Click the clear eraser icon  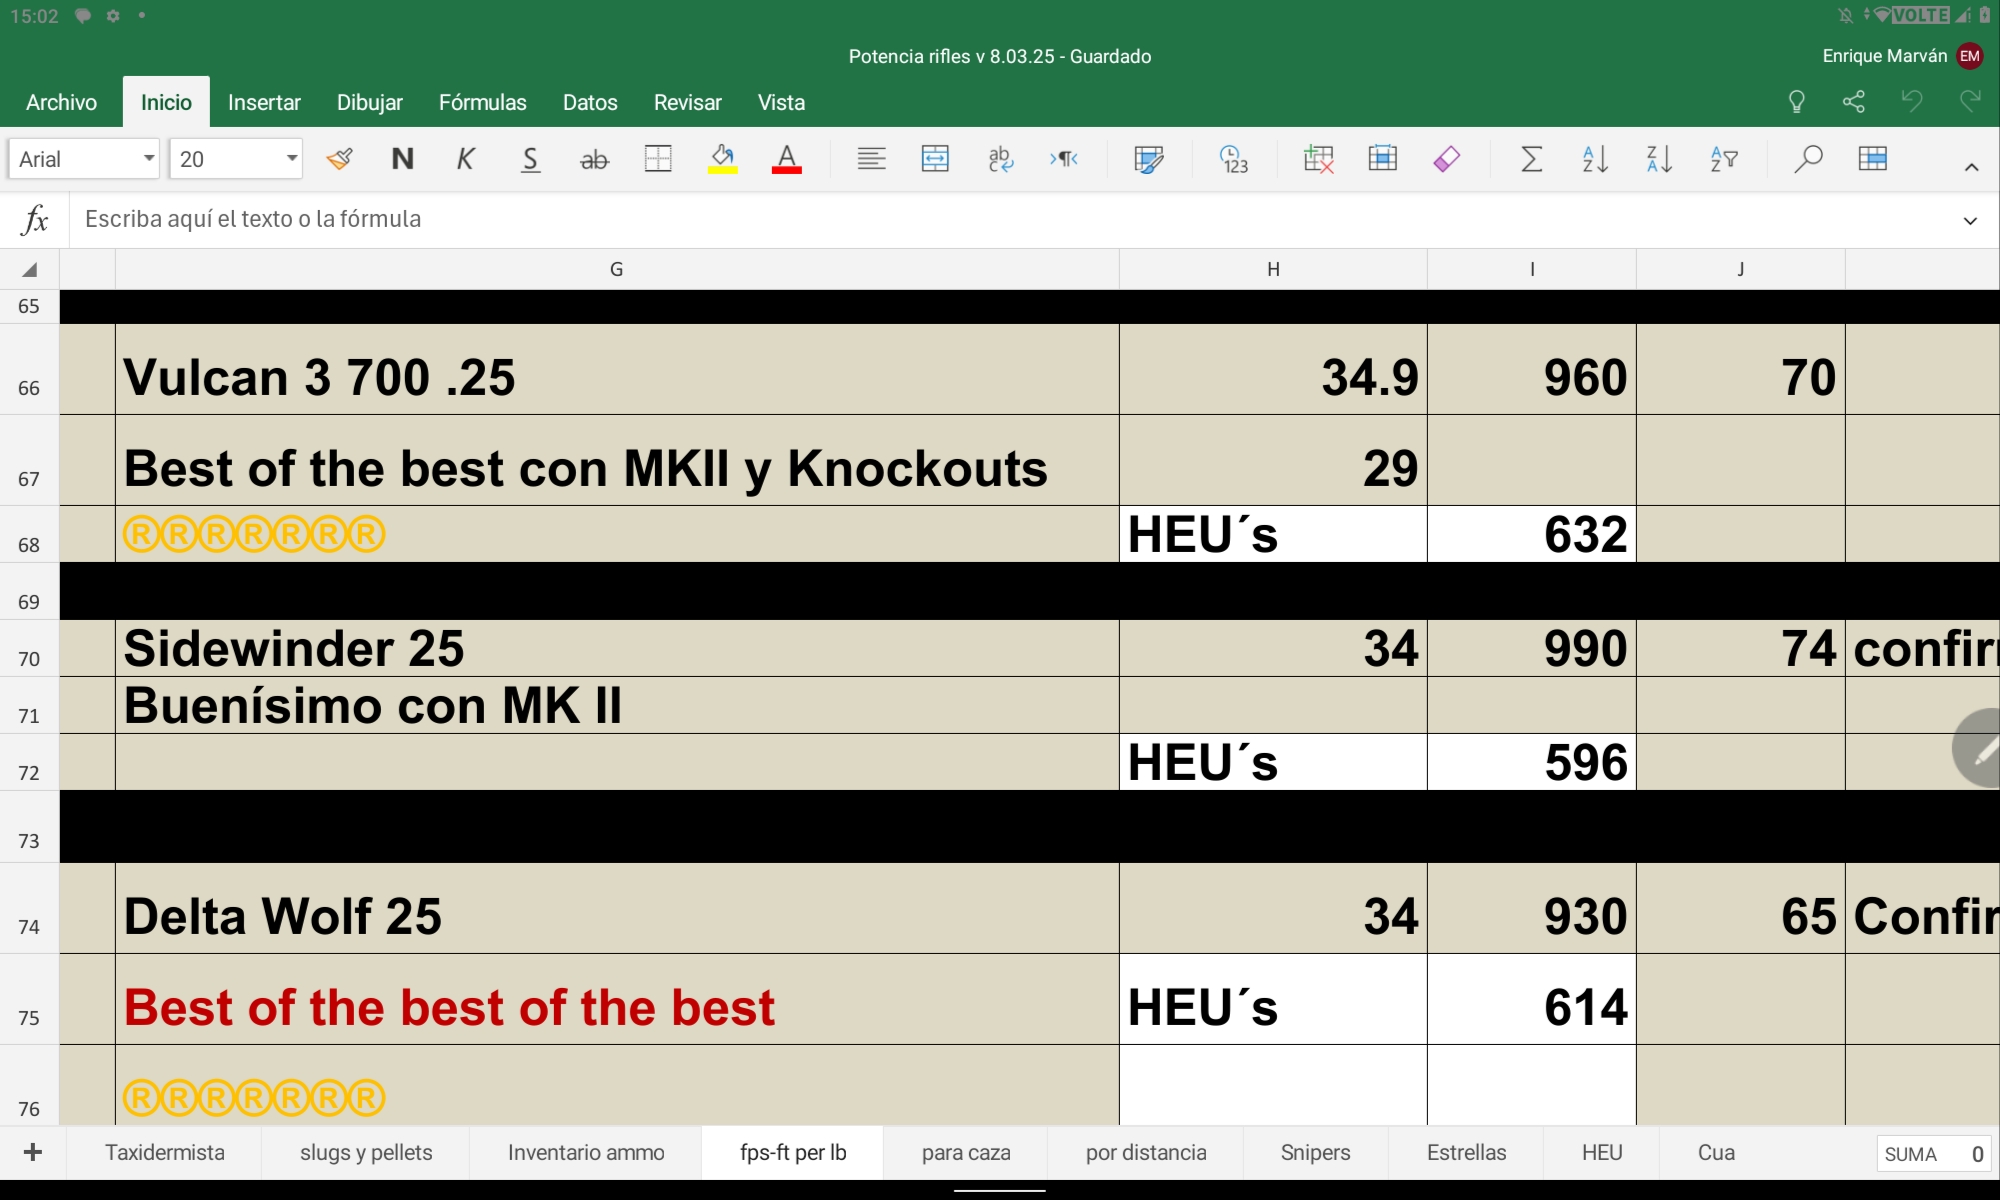[x=1447, y=159]
